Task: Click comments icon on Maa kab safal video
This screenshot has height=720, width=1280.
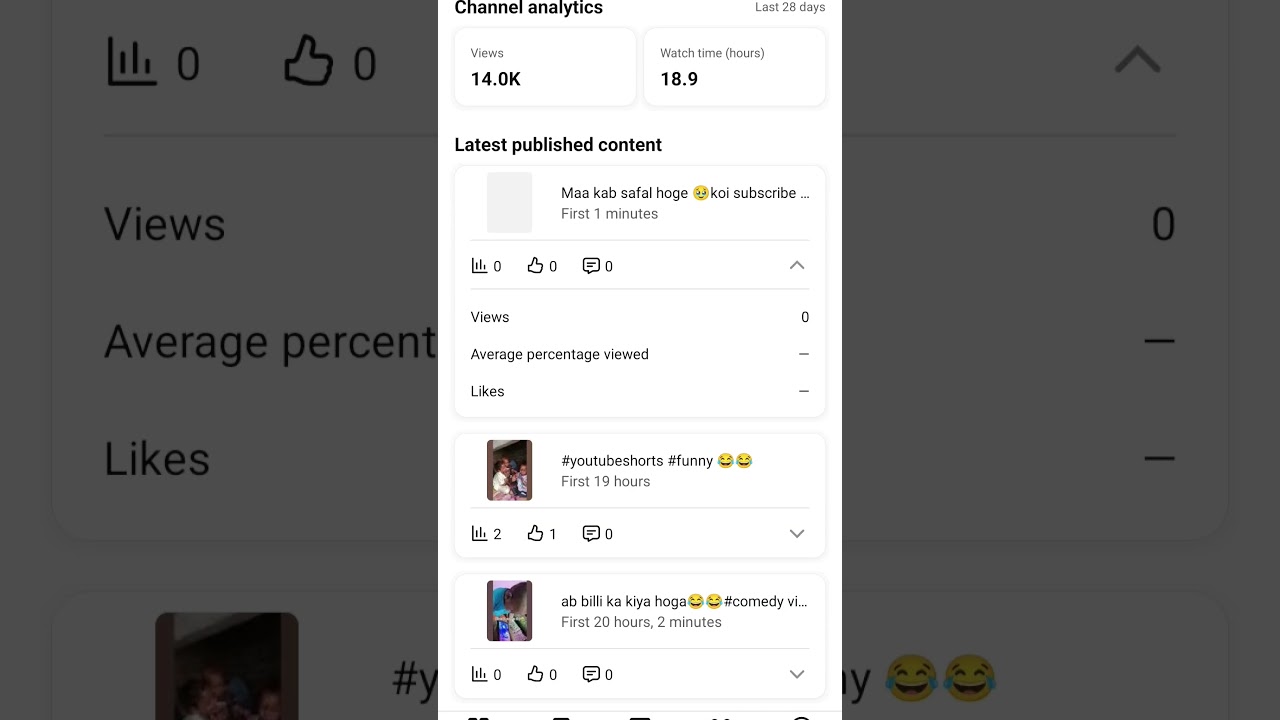Action: (x=591, y=266)
